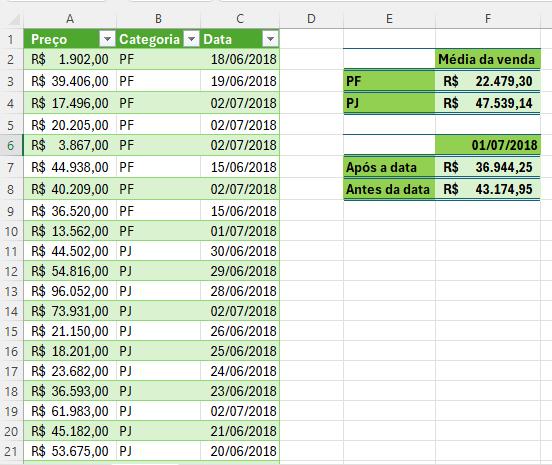552x465 pixels.
Task: Select price cell R$ 39.406,00
Action: point(70,81)
